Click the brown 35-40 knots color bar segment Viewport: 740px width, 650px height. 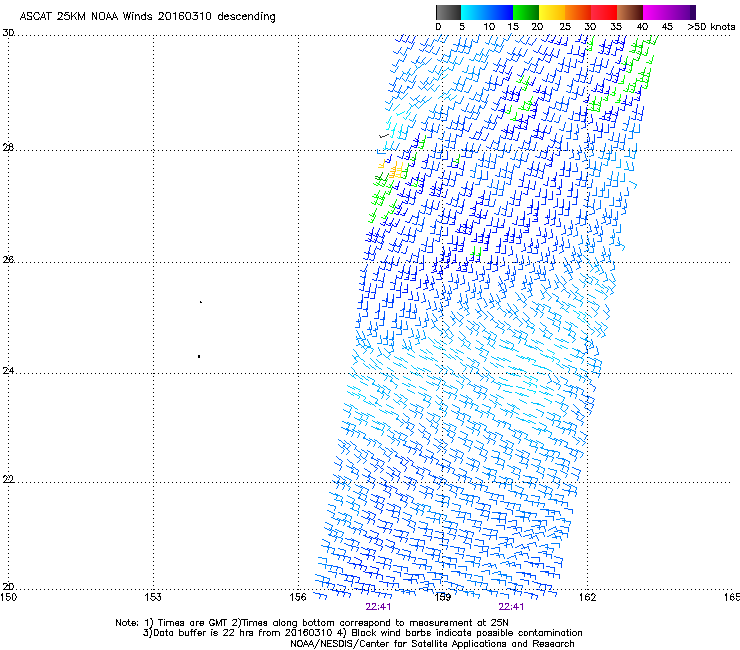630,12
